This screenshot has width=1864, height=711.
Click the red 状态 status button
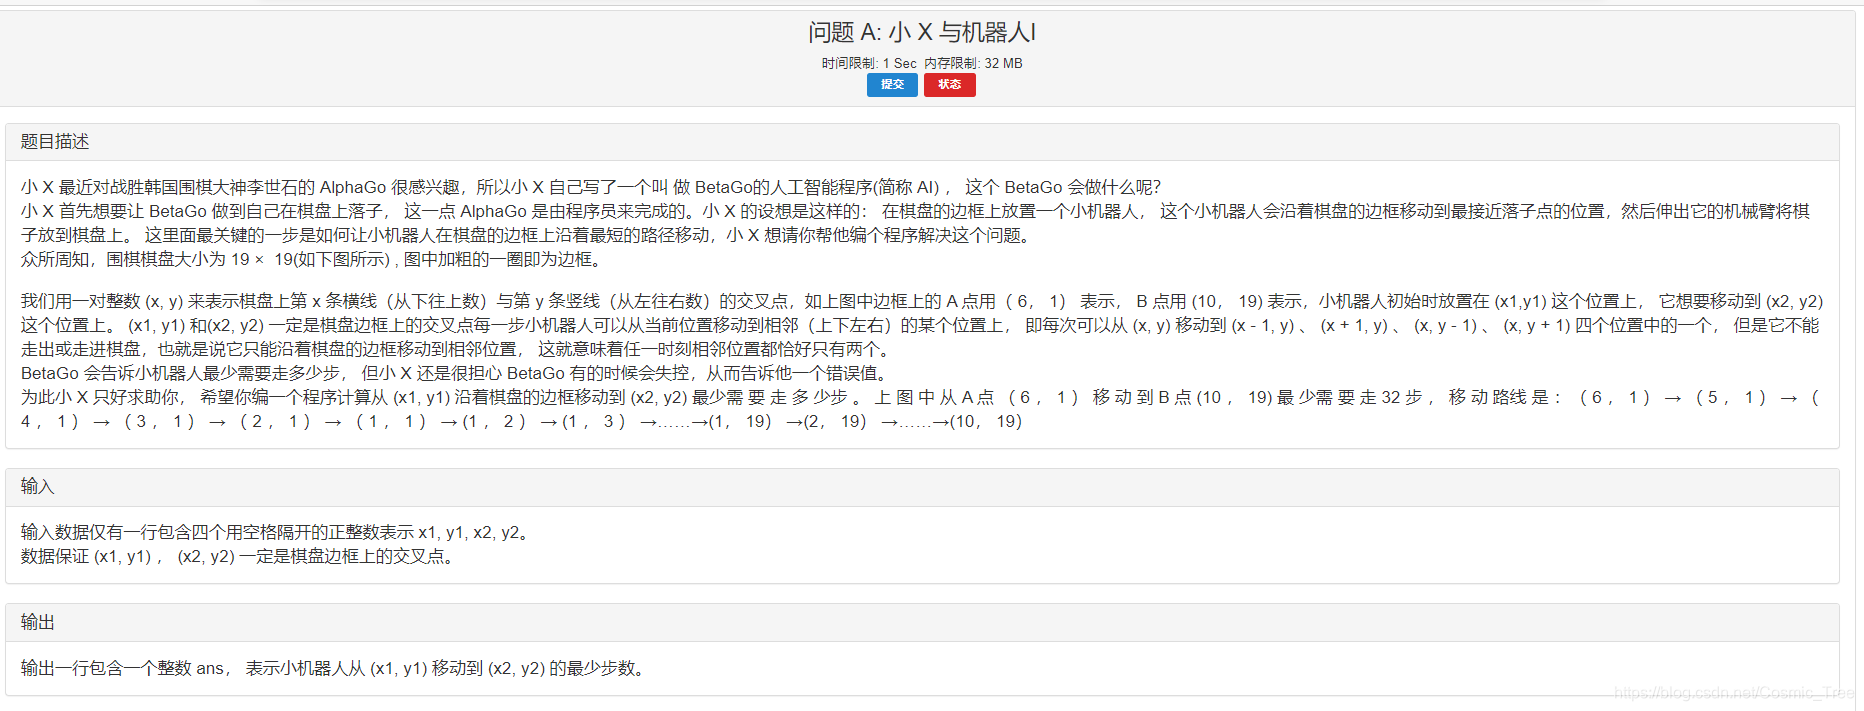point(949,85)
